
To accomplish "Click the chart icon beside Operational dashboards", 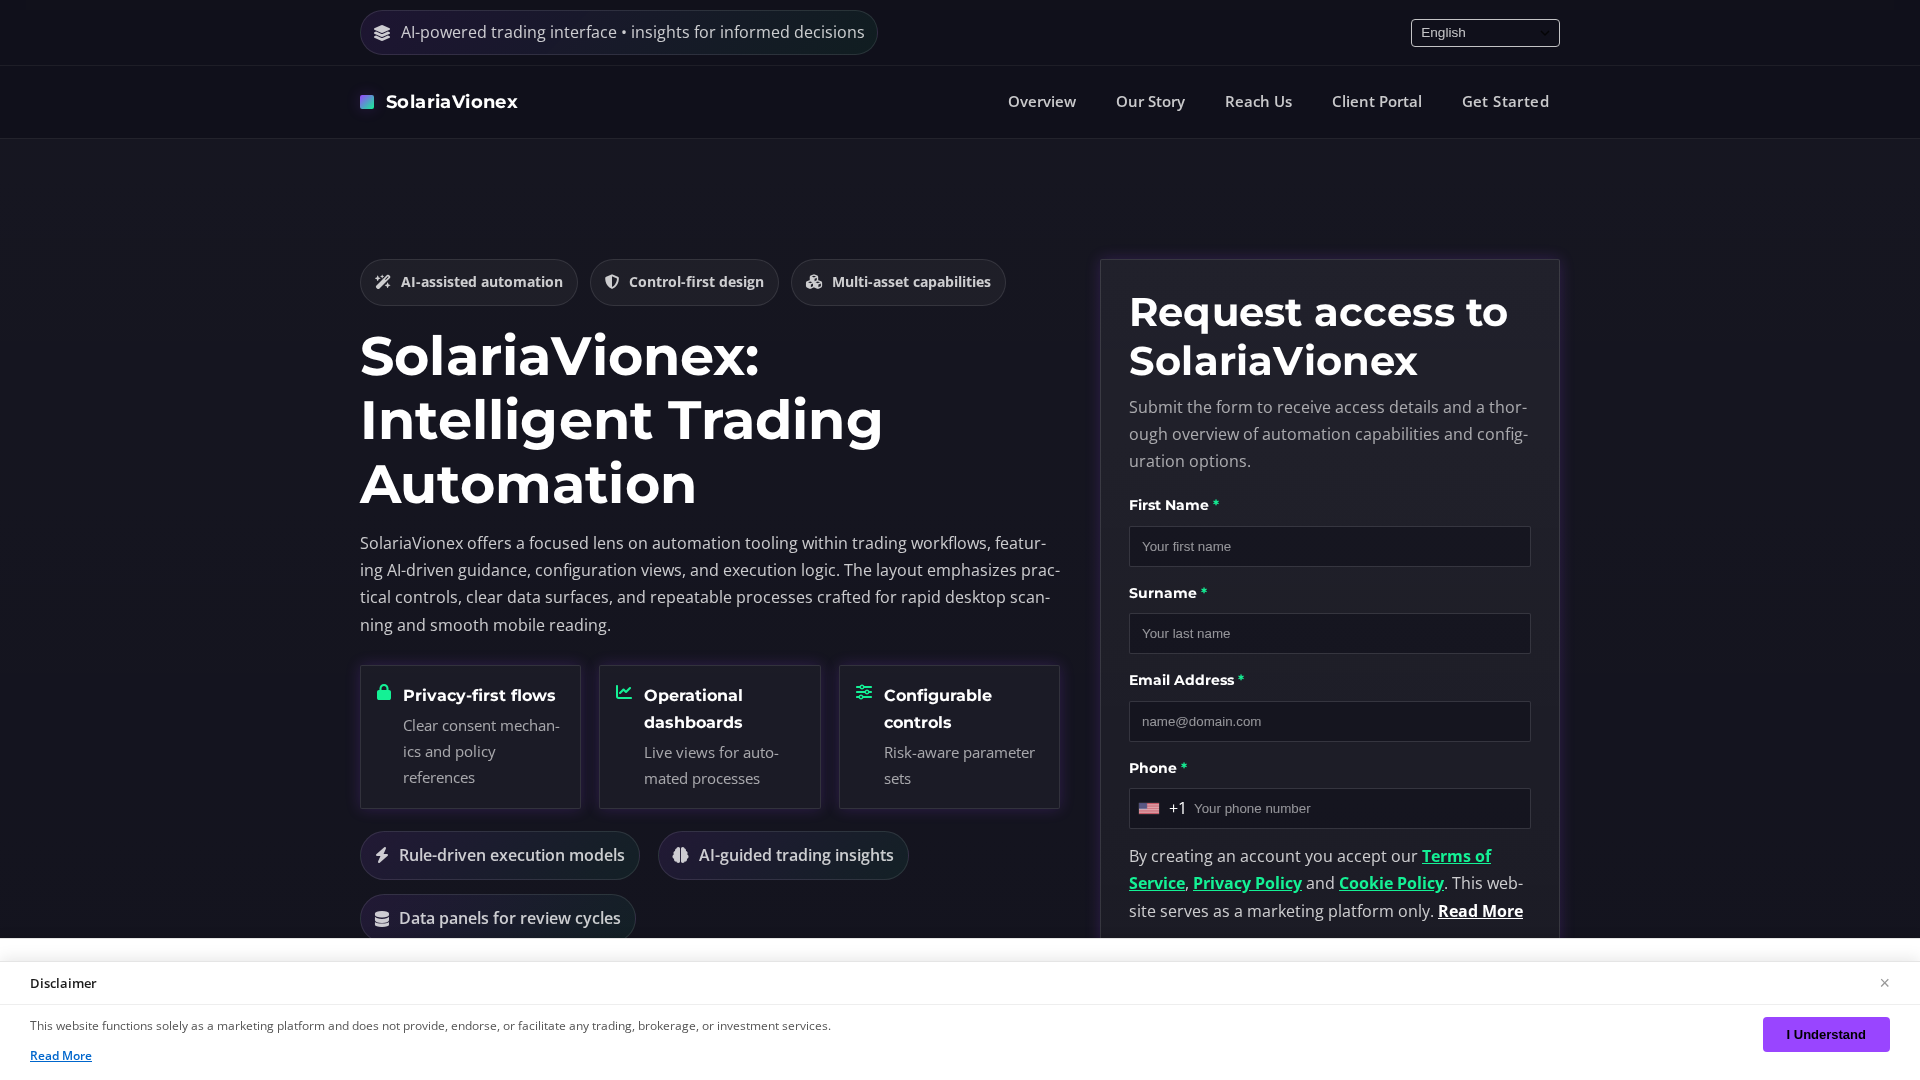I will click(x=624, y=692).
